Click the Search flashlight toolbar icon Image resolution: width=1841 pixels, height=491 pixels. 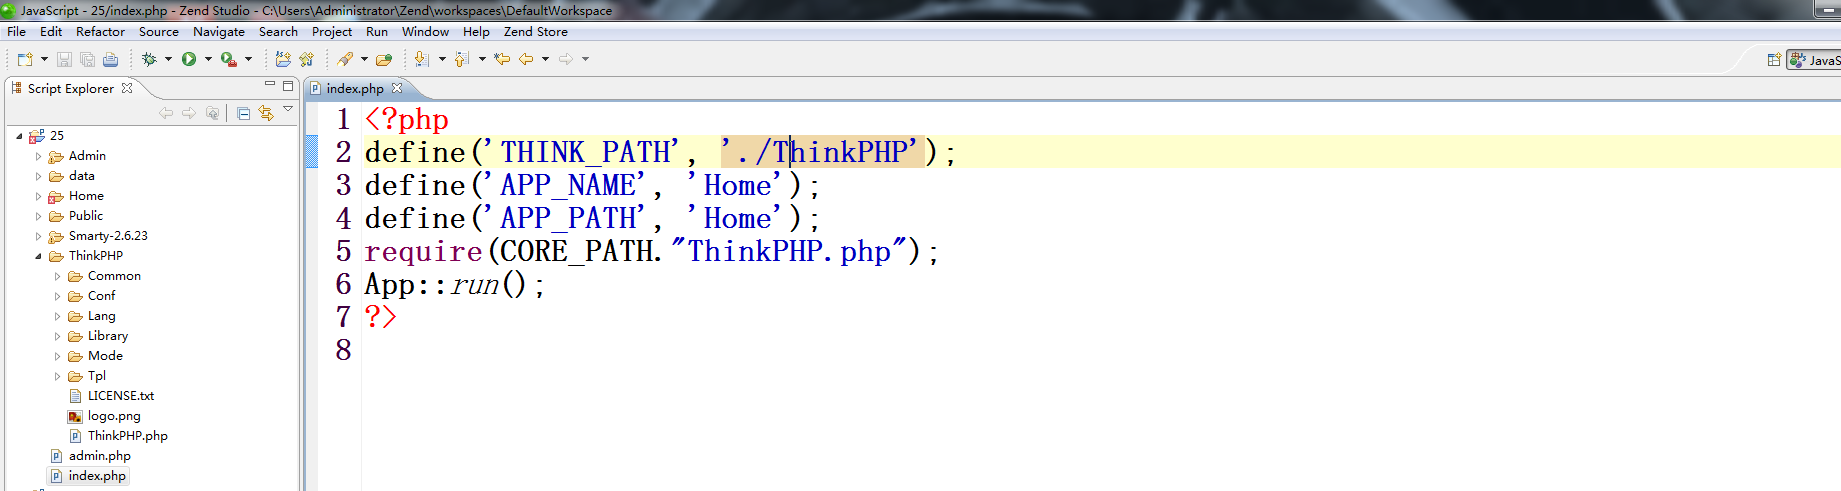click(345, 59)
